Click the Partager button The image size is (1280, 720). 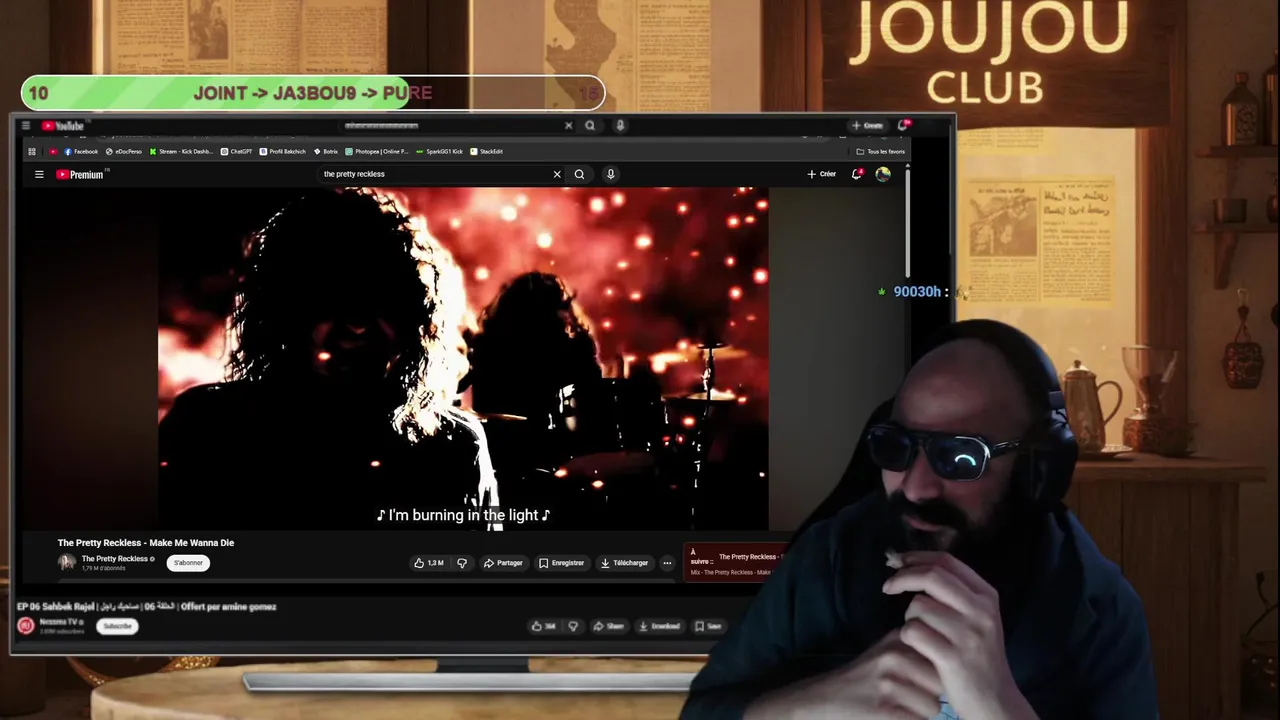coord(503,563)
